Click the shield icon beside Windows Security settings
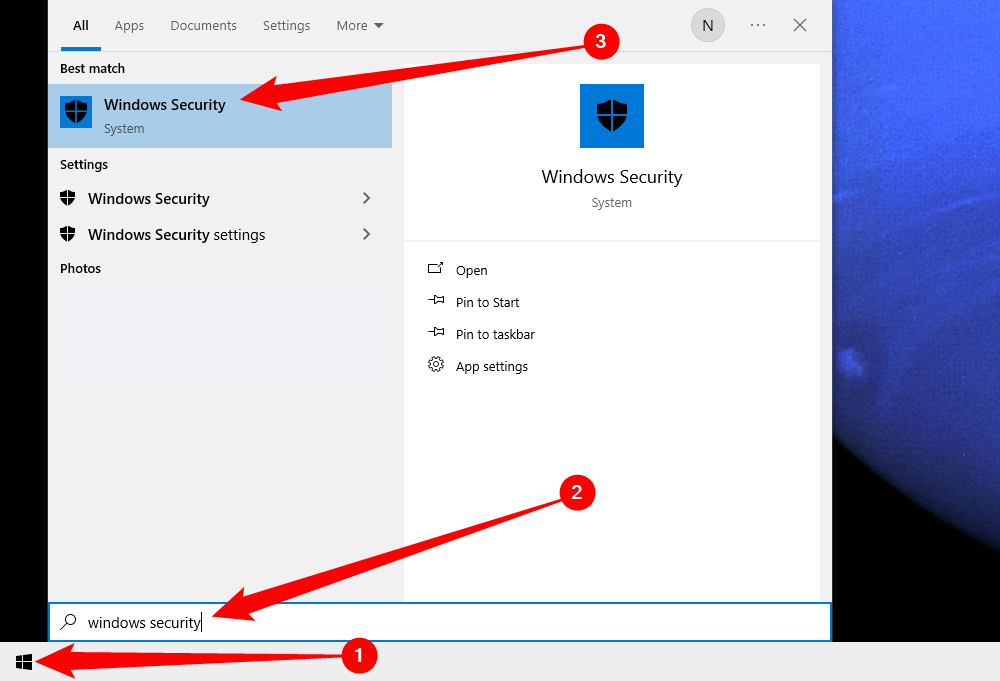This screenshot has width=1000, height=681. tap(68, 234)
